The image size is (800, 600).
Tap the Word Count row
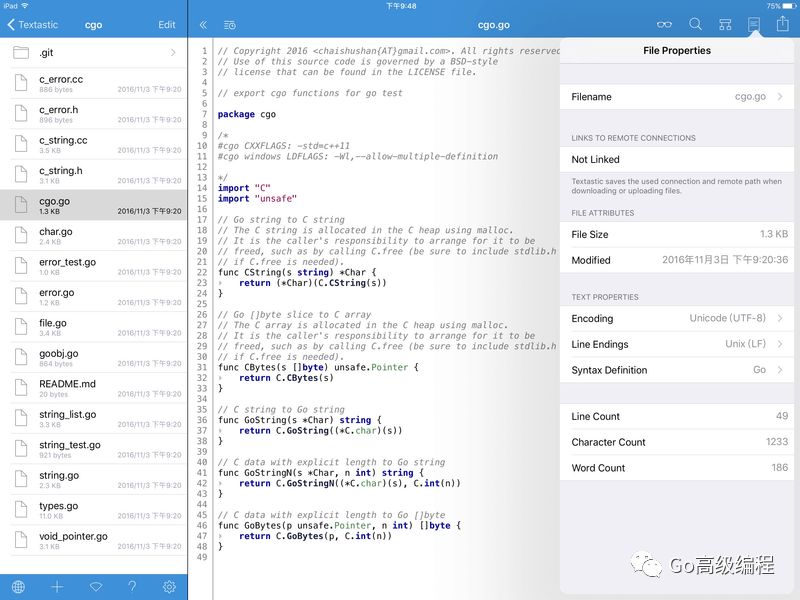(677, 468)
